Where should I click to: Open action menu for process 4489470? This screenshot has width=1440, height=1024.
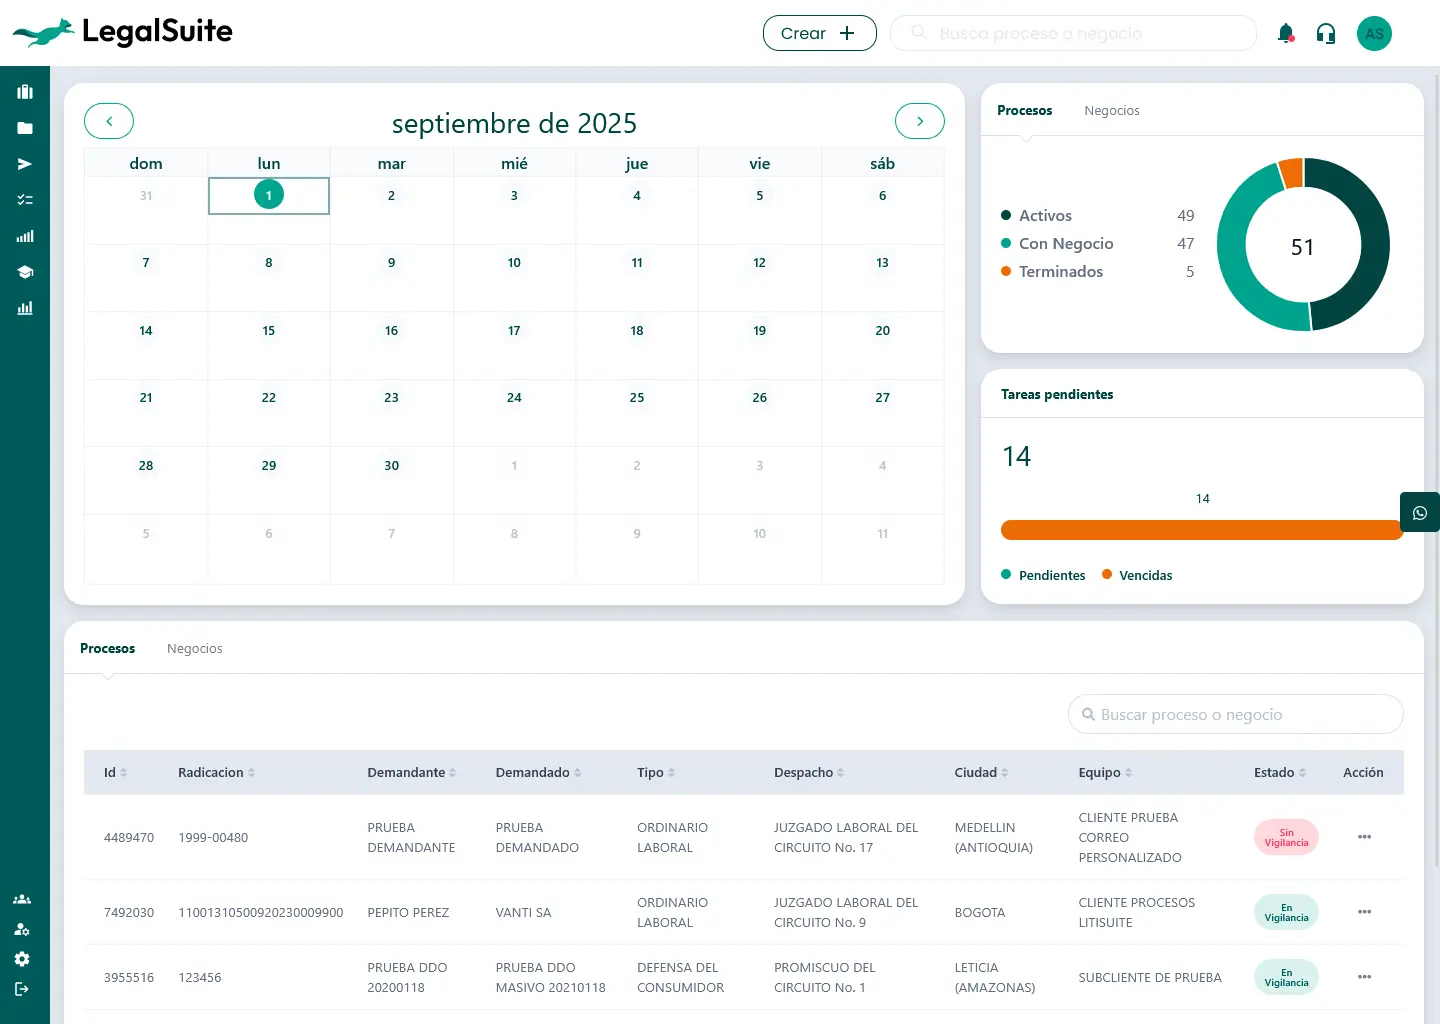tap(1364, 837)
